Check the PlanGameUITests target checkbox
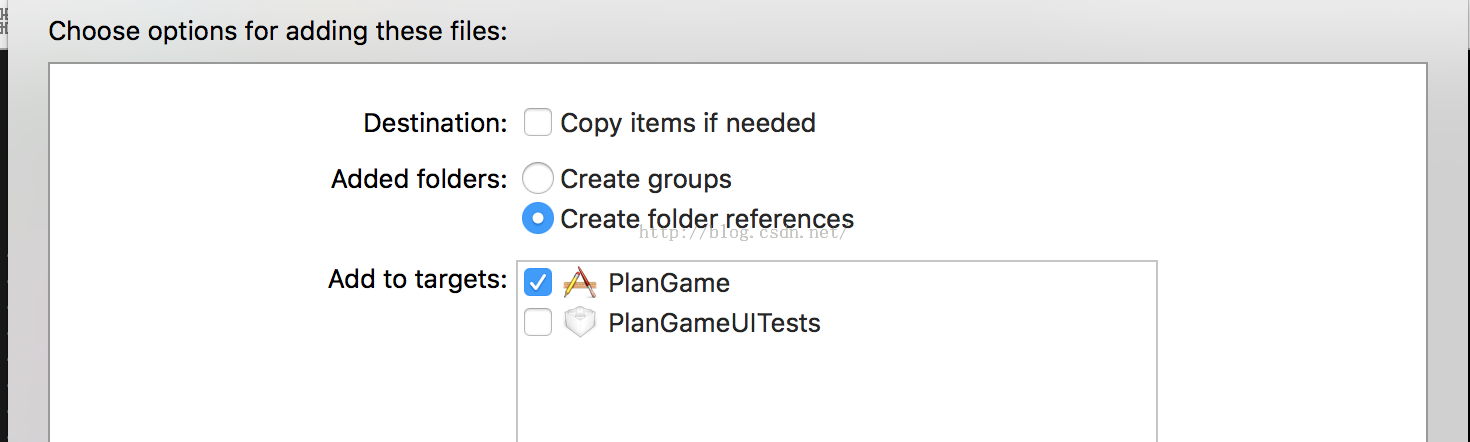This screenshot has height=442, width=1470. 538,323
